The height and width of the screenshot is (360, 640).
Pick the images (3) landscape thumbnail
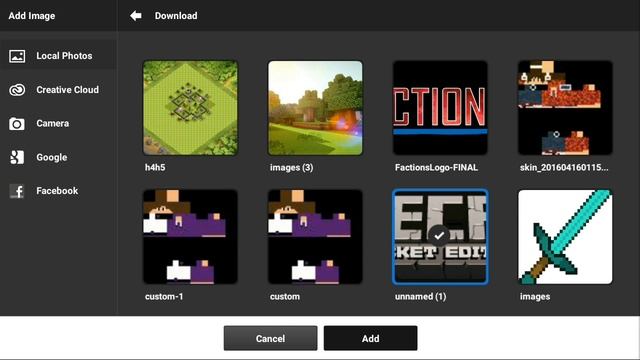tap(315, 108)
